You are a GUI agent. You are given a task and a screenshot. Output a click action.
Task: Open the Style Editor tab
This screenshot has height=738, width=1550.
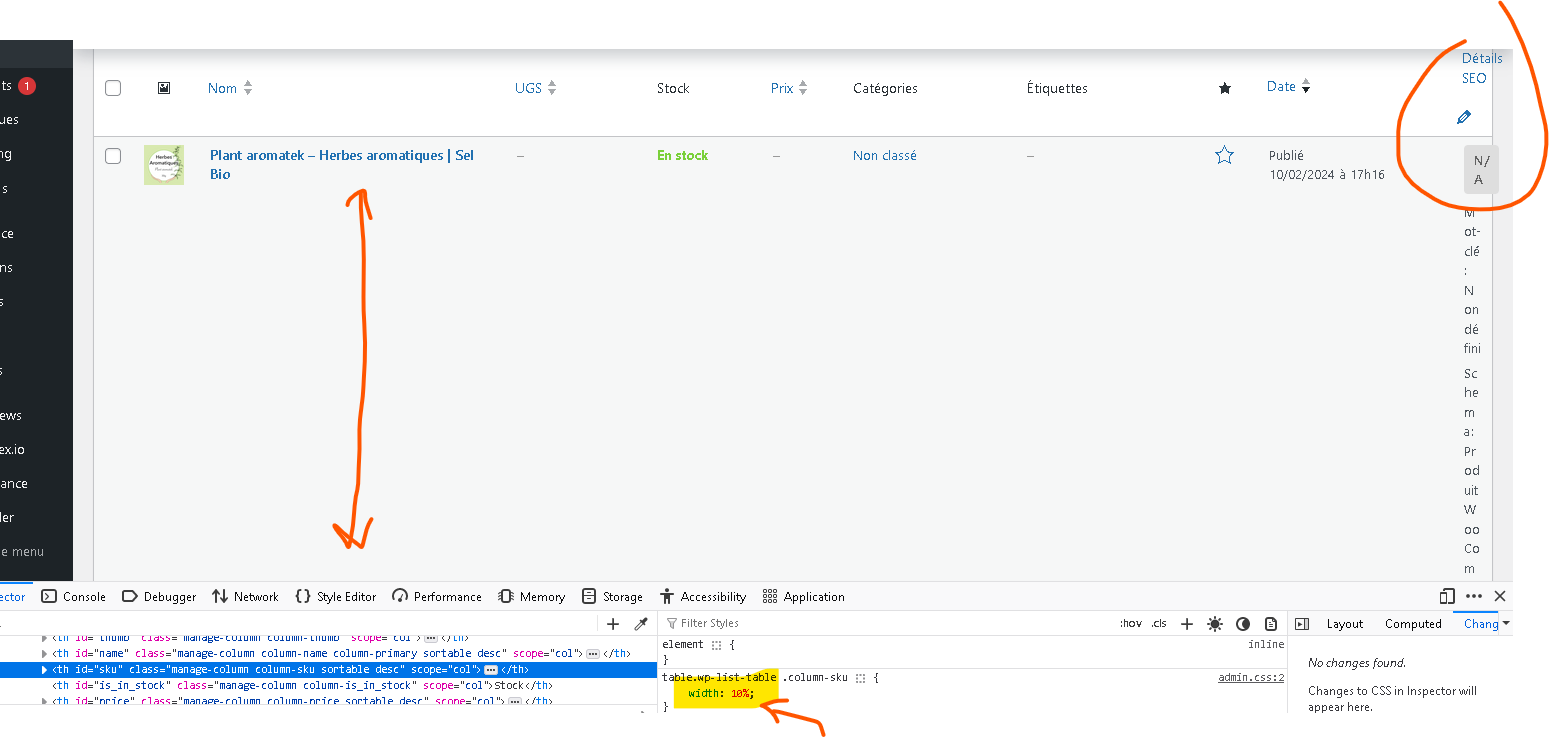tap(336, 596)
